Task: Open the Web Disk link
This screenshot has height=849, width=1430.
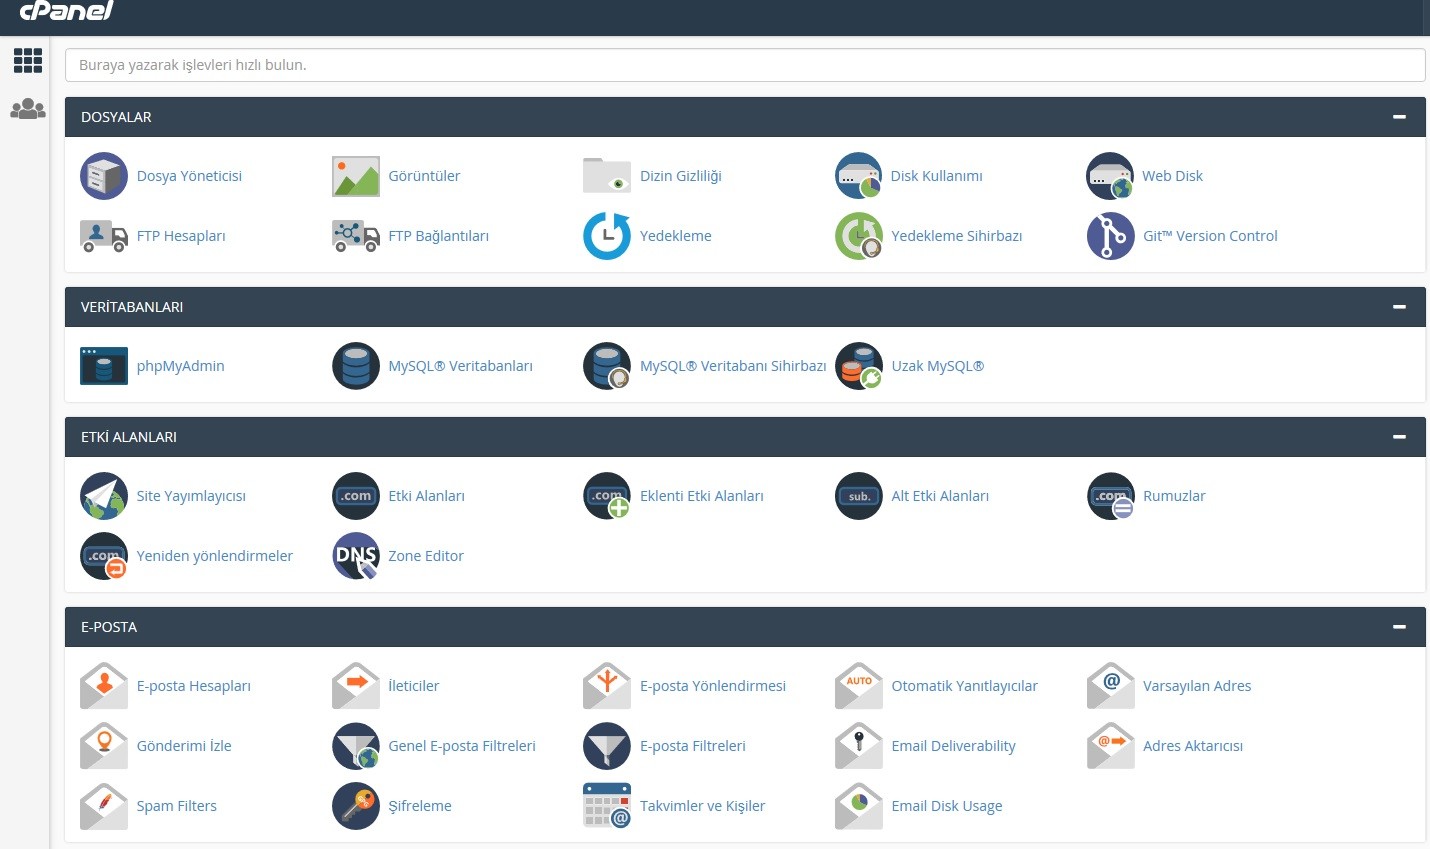Action: point(1173,176)
